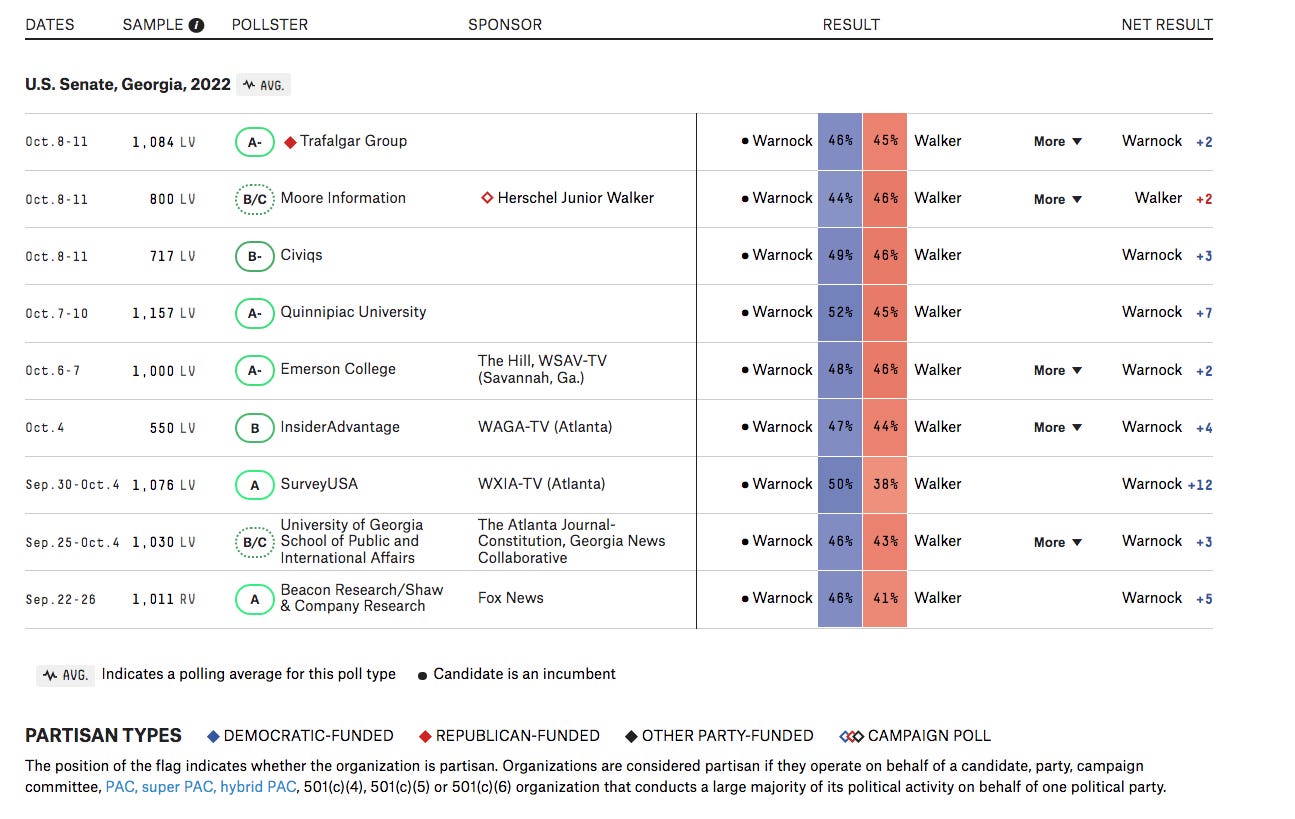Click the SAMPLE column header

(x=153, y=25)
